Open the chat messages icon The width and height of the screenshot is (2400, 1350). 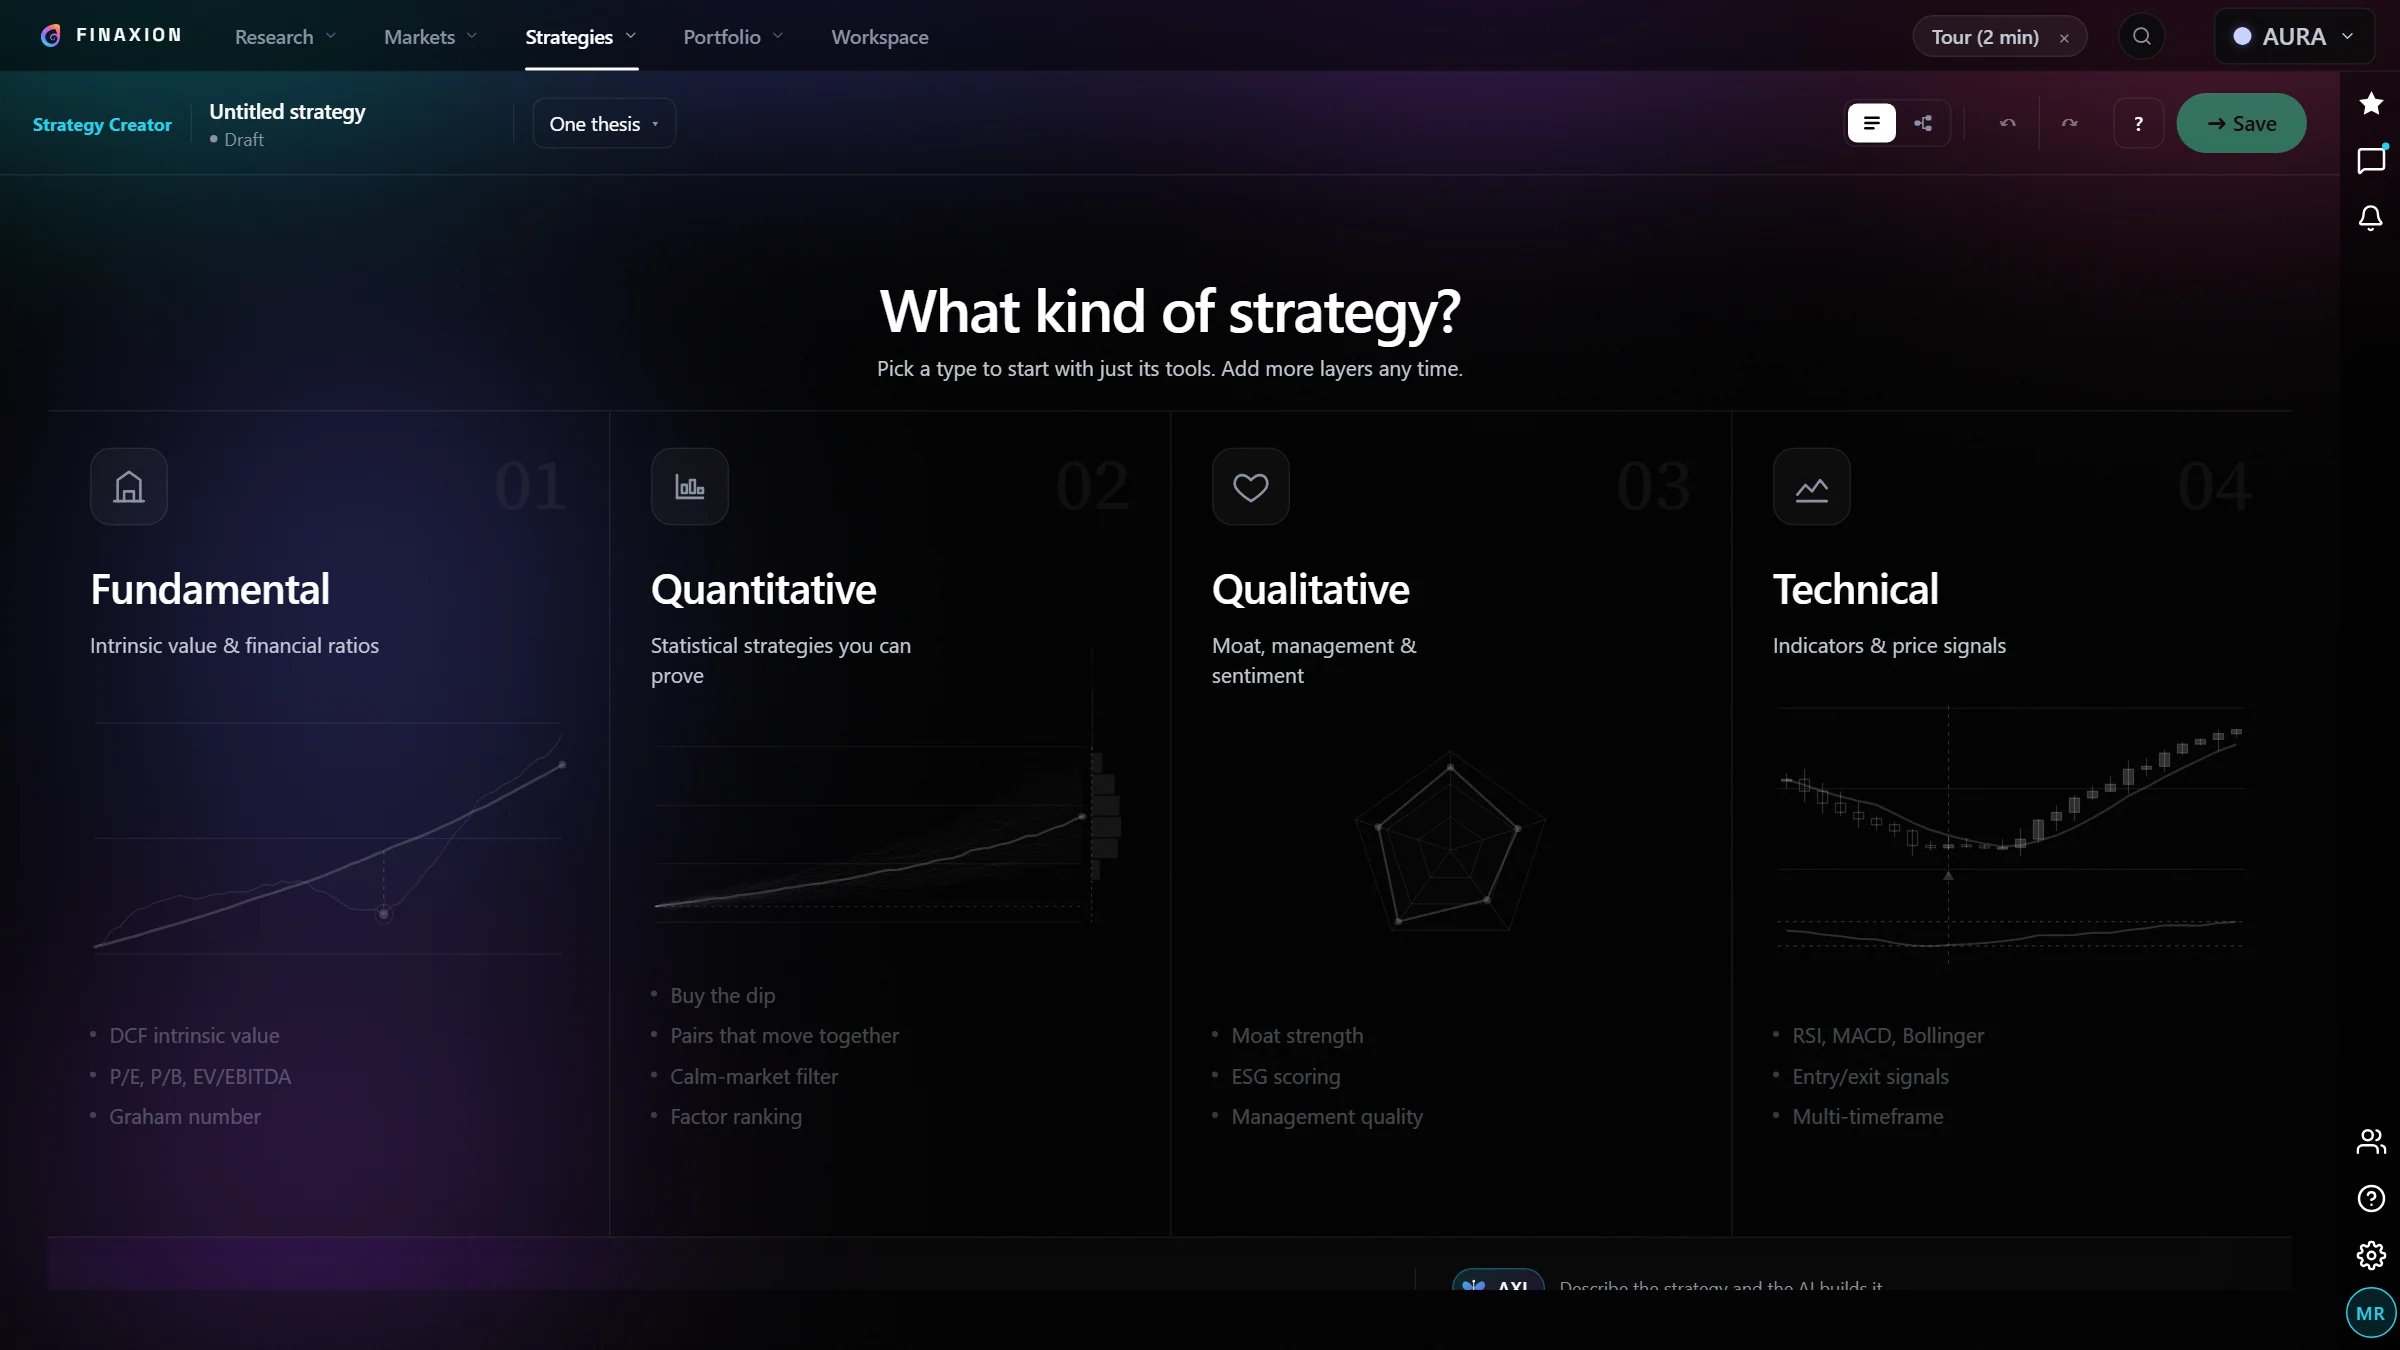click(2371, 161)
